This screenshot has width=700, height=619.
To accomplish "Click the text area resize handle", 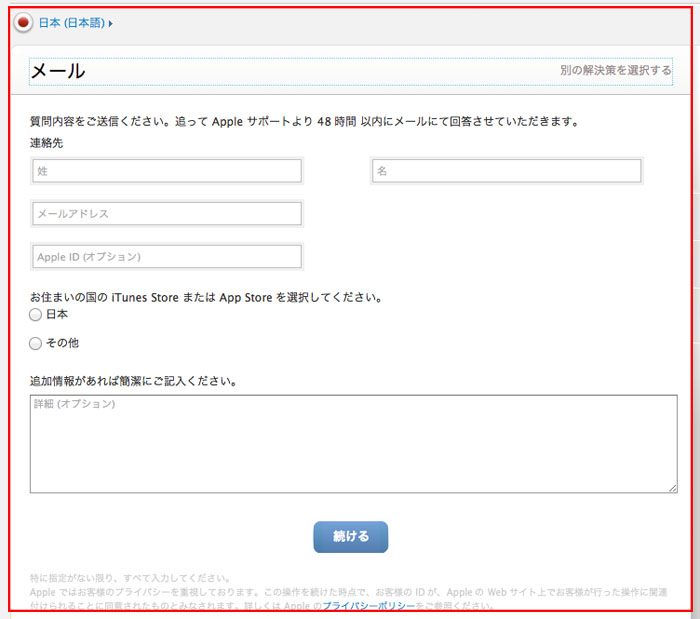I will pos(673,488).
